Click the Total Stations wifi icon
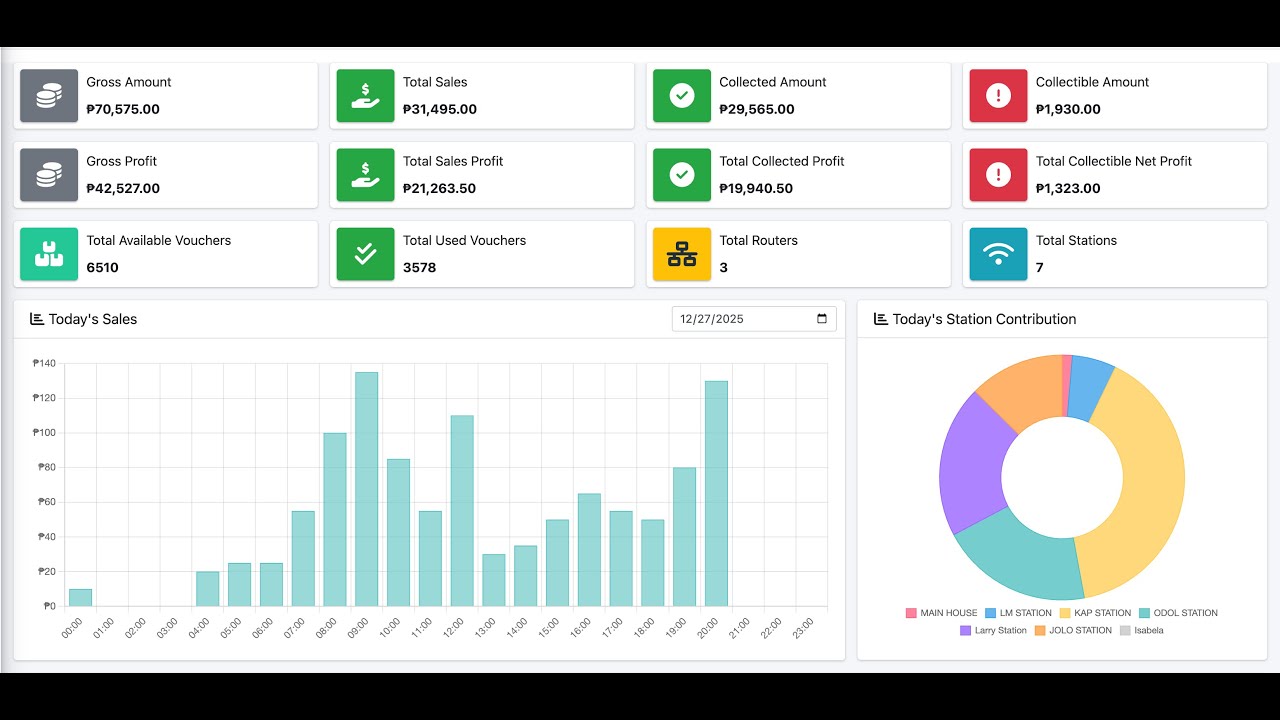 (x=998, y=254)
